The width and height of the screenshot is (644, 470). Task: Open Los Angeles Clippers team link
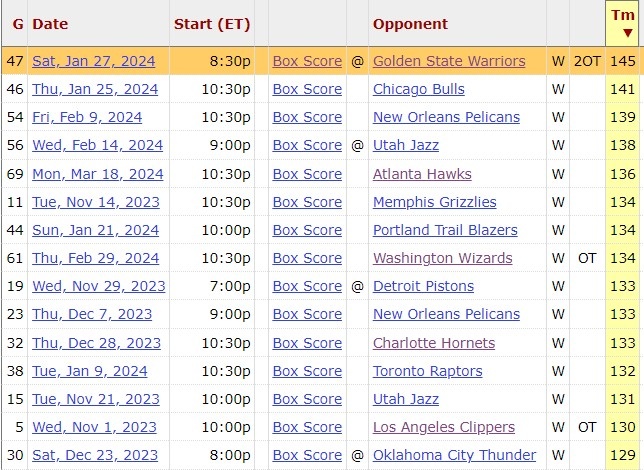point(443,427)
